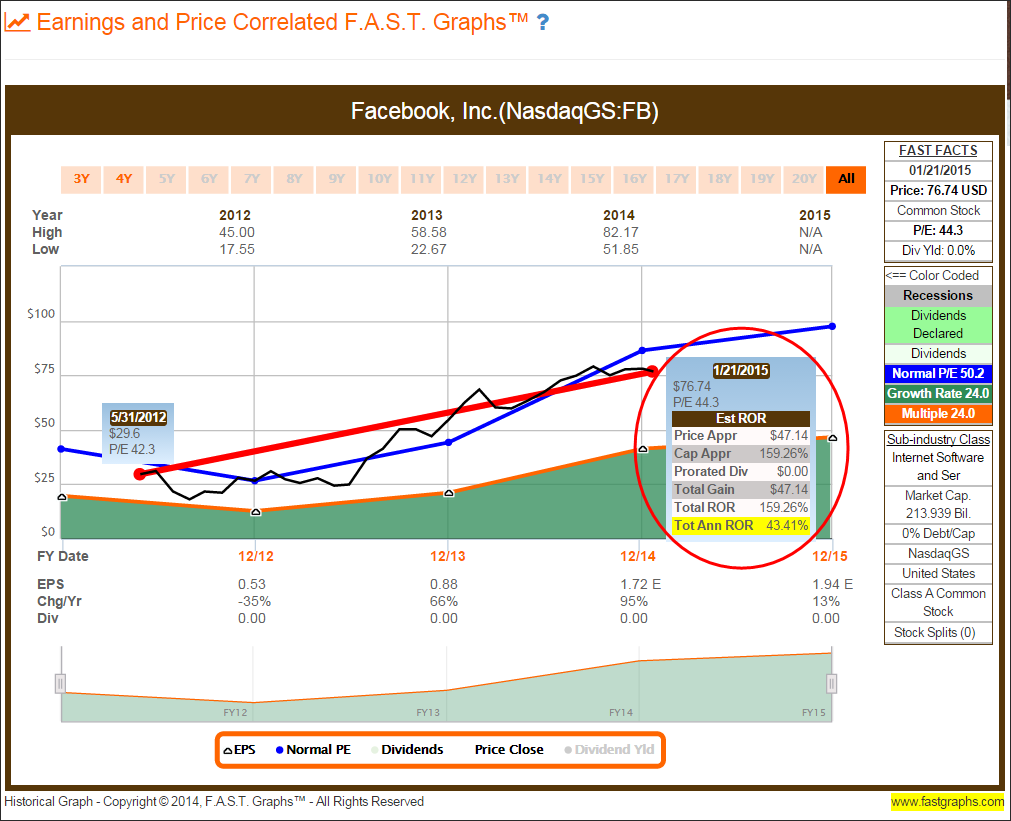Click the Recessions color key
The height and width of the screenshot is (821, 1011).
[x=938, y=295]
